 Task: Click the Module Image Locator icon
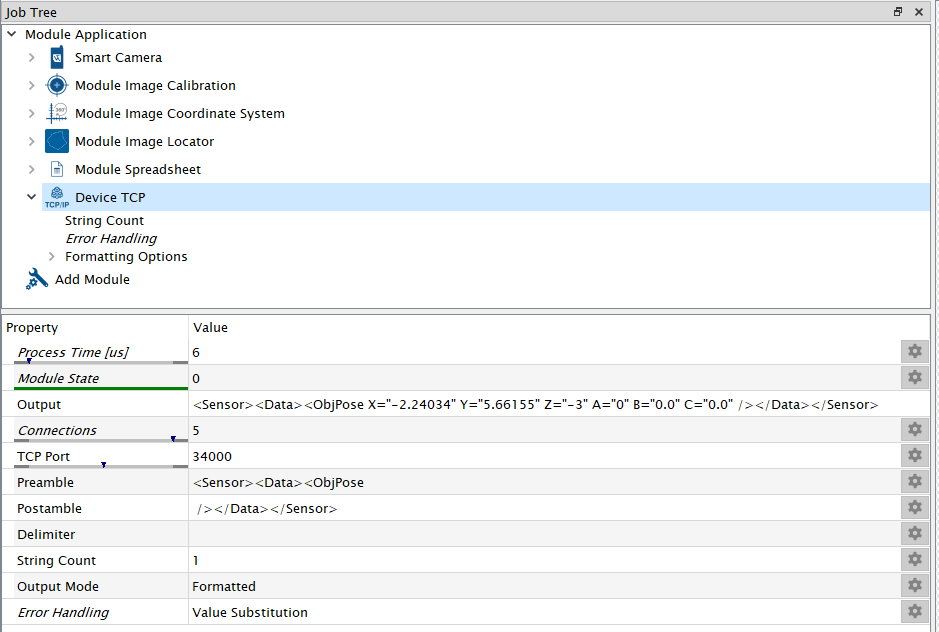click(57, 141)
